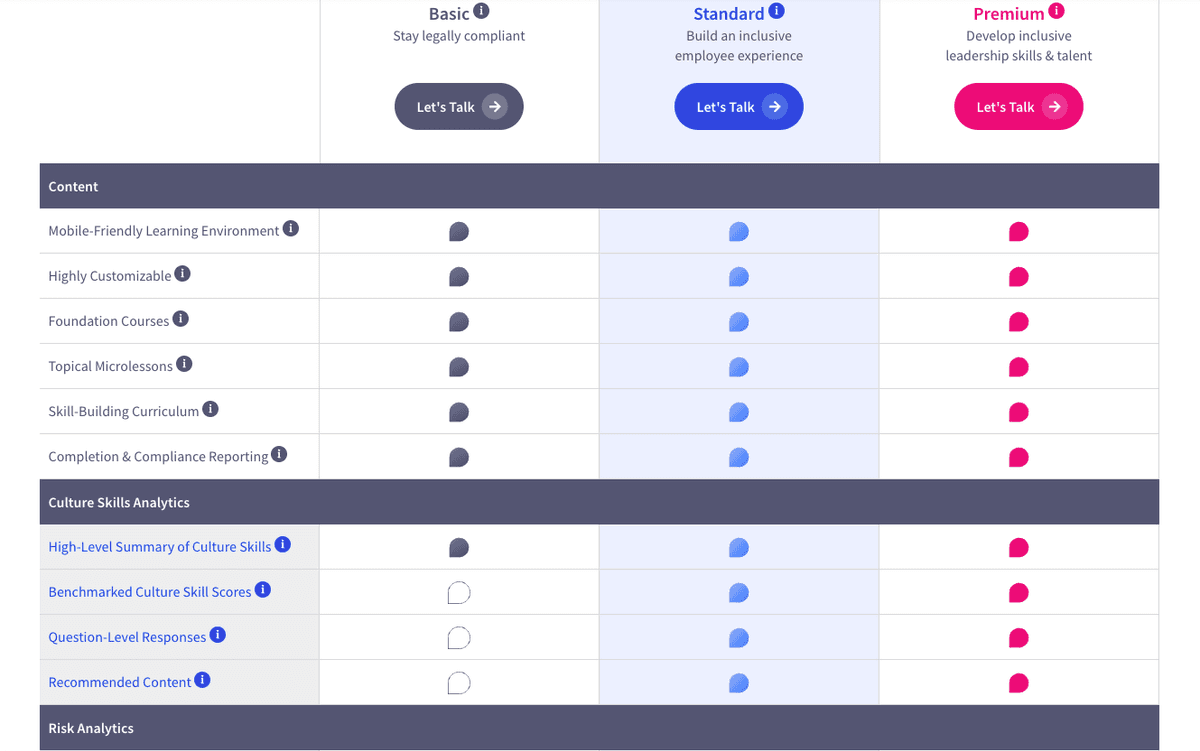Open info for Completion & Compliance Reporting

click(278, 454)
